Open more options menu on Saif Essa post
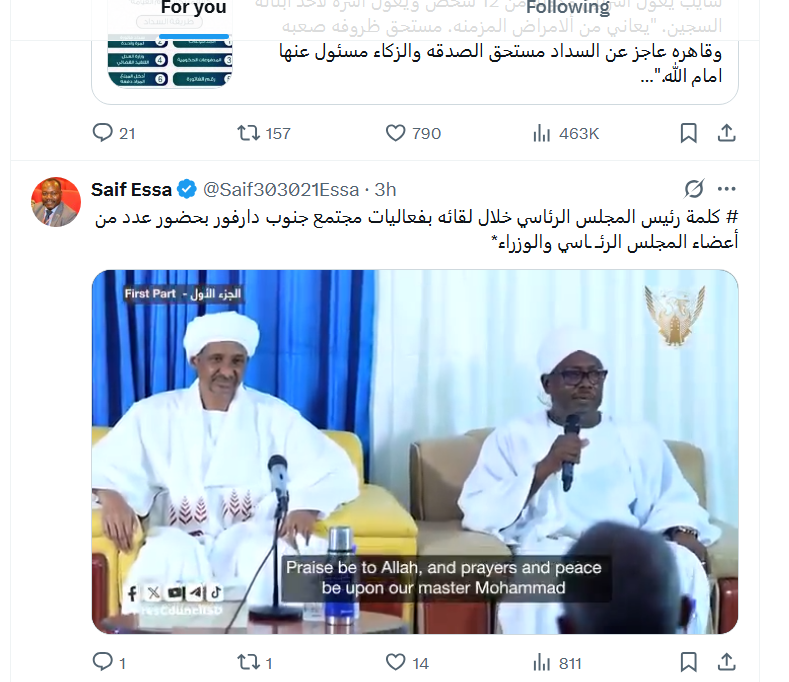The image size is (789, 682). coord(727,189)
